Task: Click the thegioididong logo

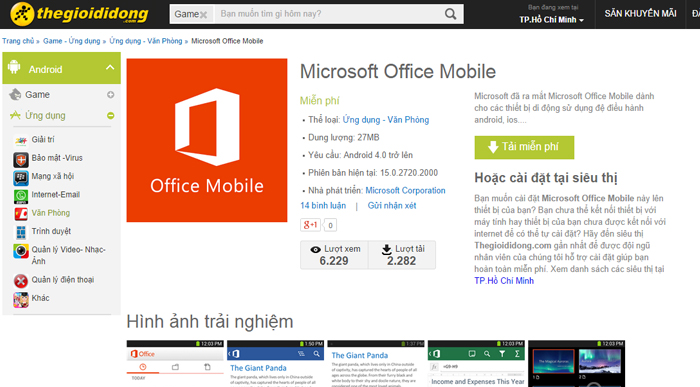Action: pos(80,14)
